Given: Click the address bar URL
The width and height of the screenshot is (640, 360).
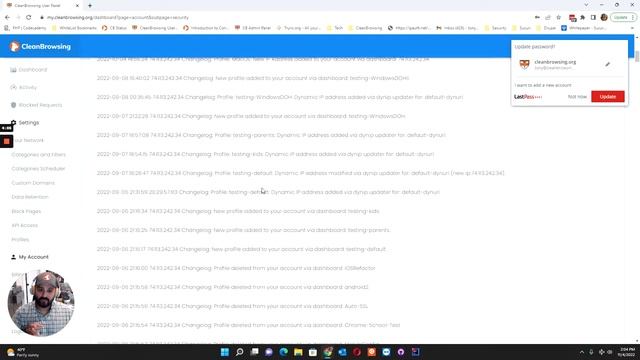Looking at the screenshot, I should coord(118,18).
